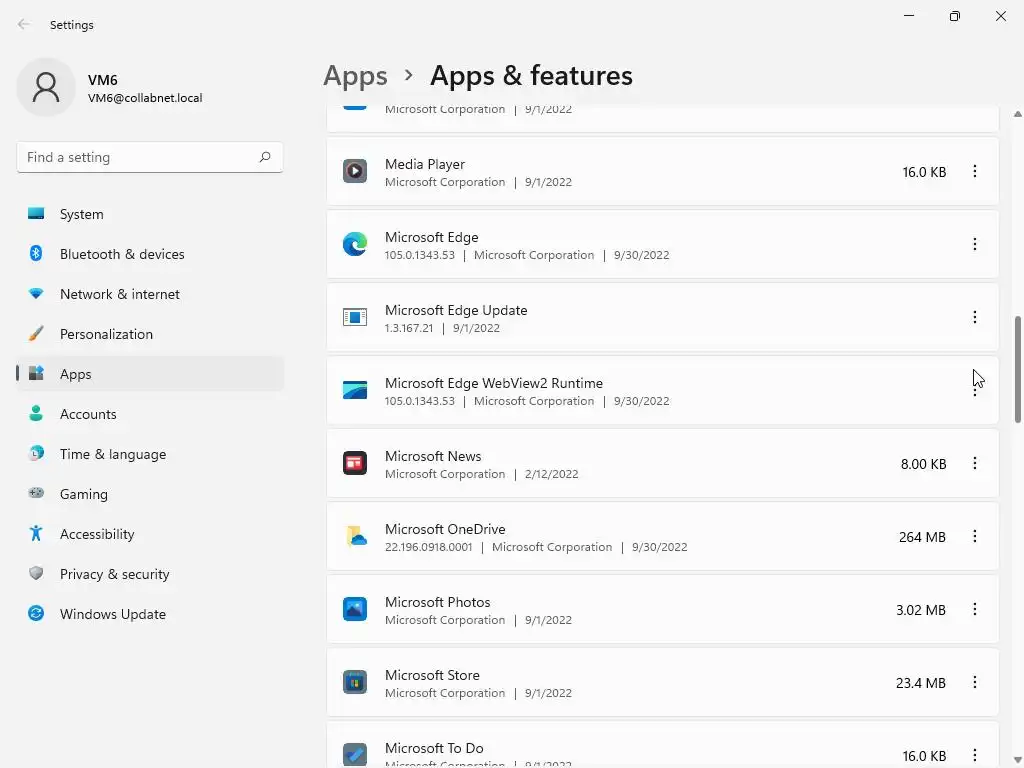This screenshot has width=1024, height=768.
Task: Click the Microsoft Edge app icon
Action: click(x=355, y=244)
